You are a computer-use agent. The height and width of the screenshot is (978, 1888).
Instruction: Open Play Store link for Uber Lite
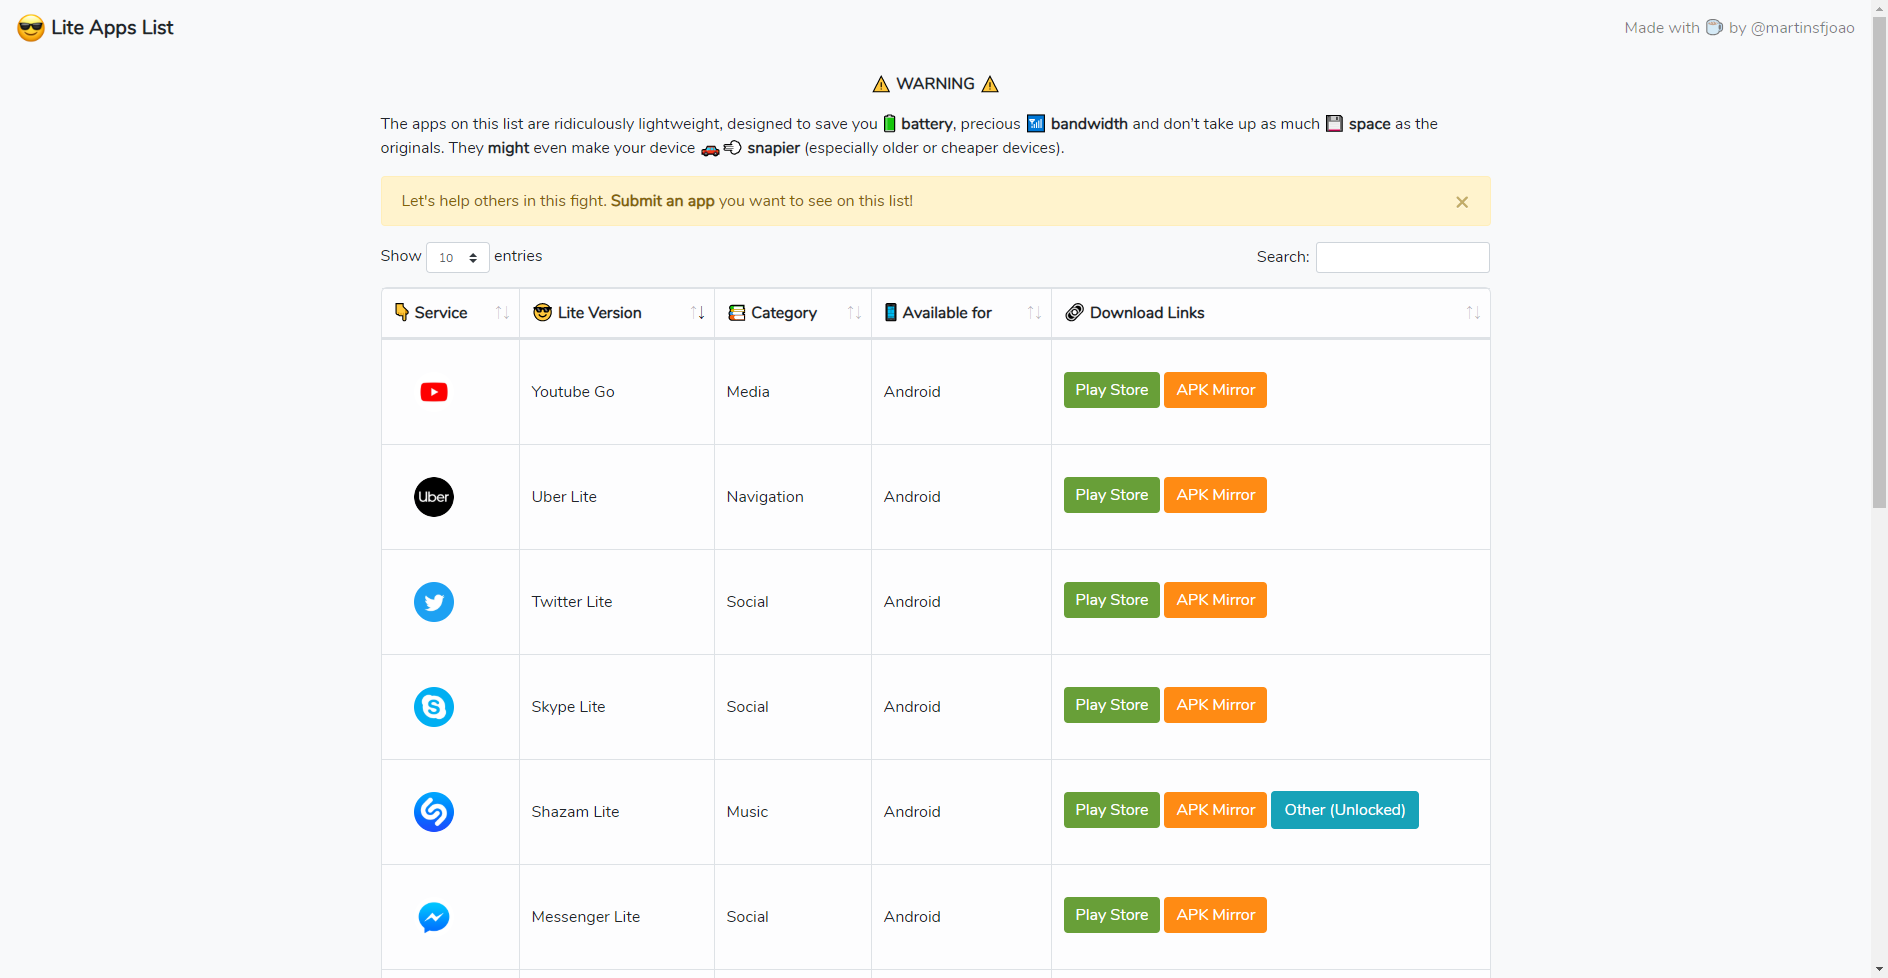pyautogui.click(x=1111, y=495)
